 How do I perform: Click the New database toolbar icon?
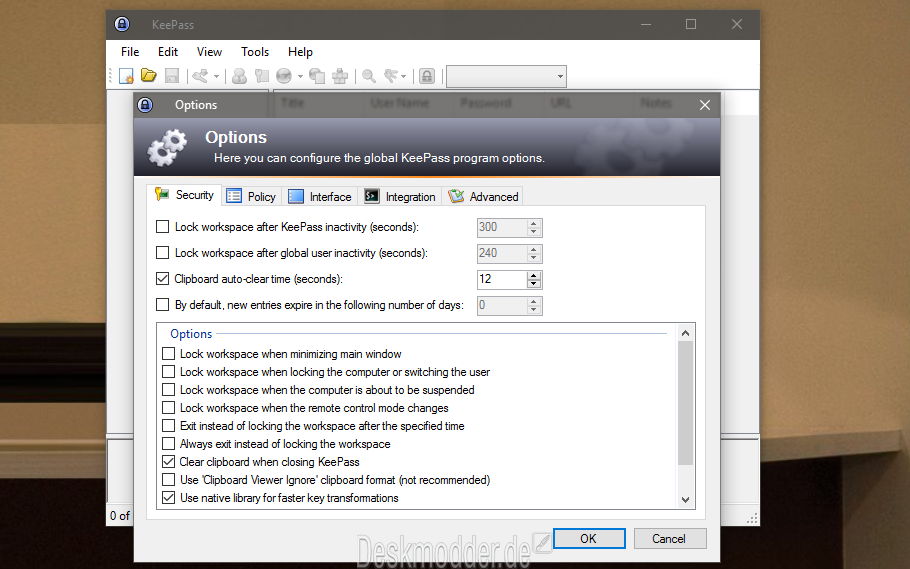[x=126, y=76]
